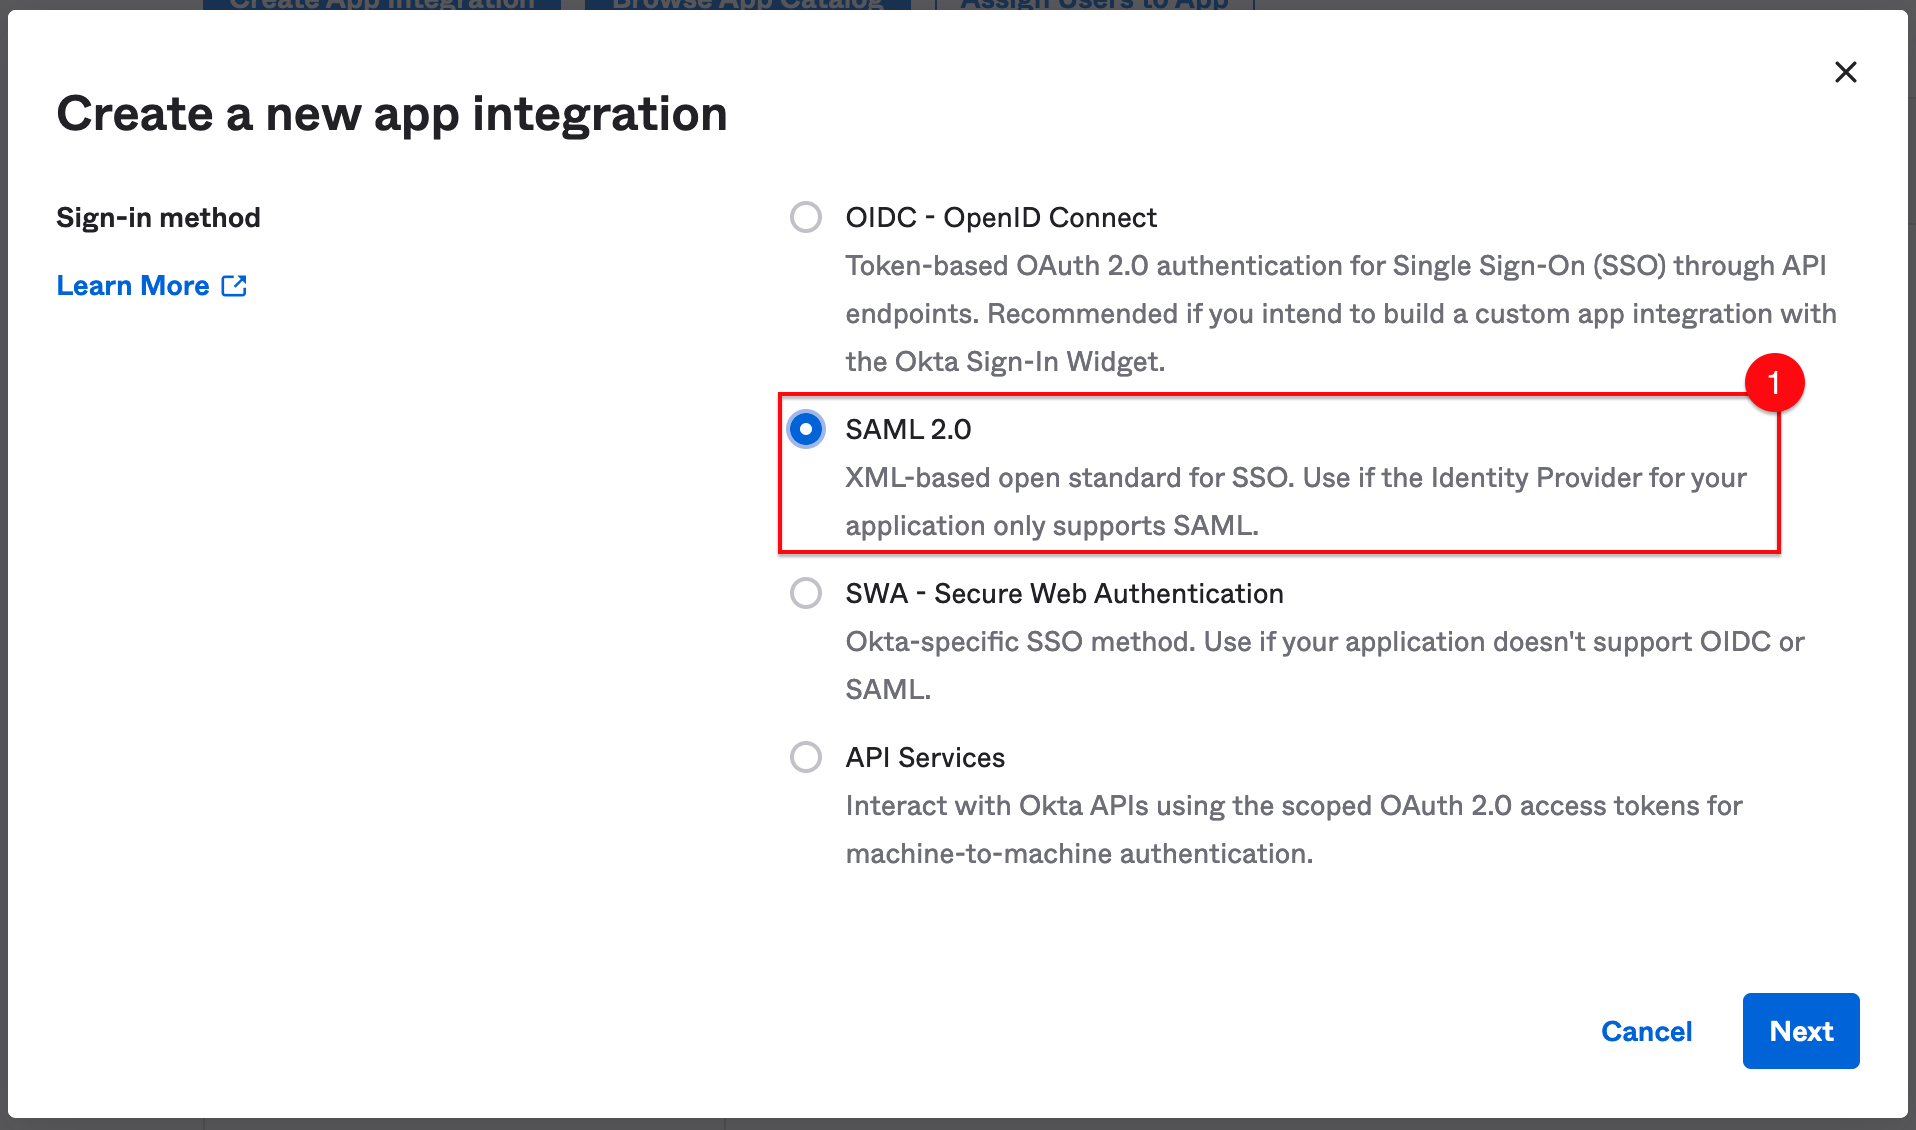
Task: Open the Learn More link
Action: [132, 285]
